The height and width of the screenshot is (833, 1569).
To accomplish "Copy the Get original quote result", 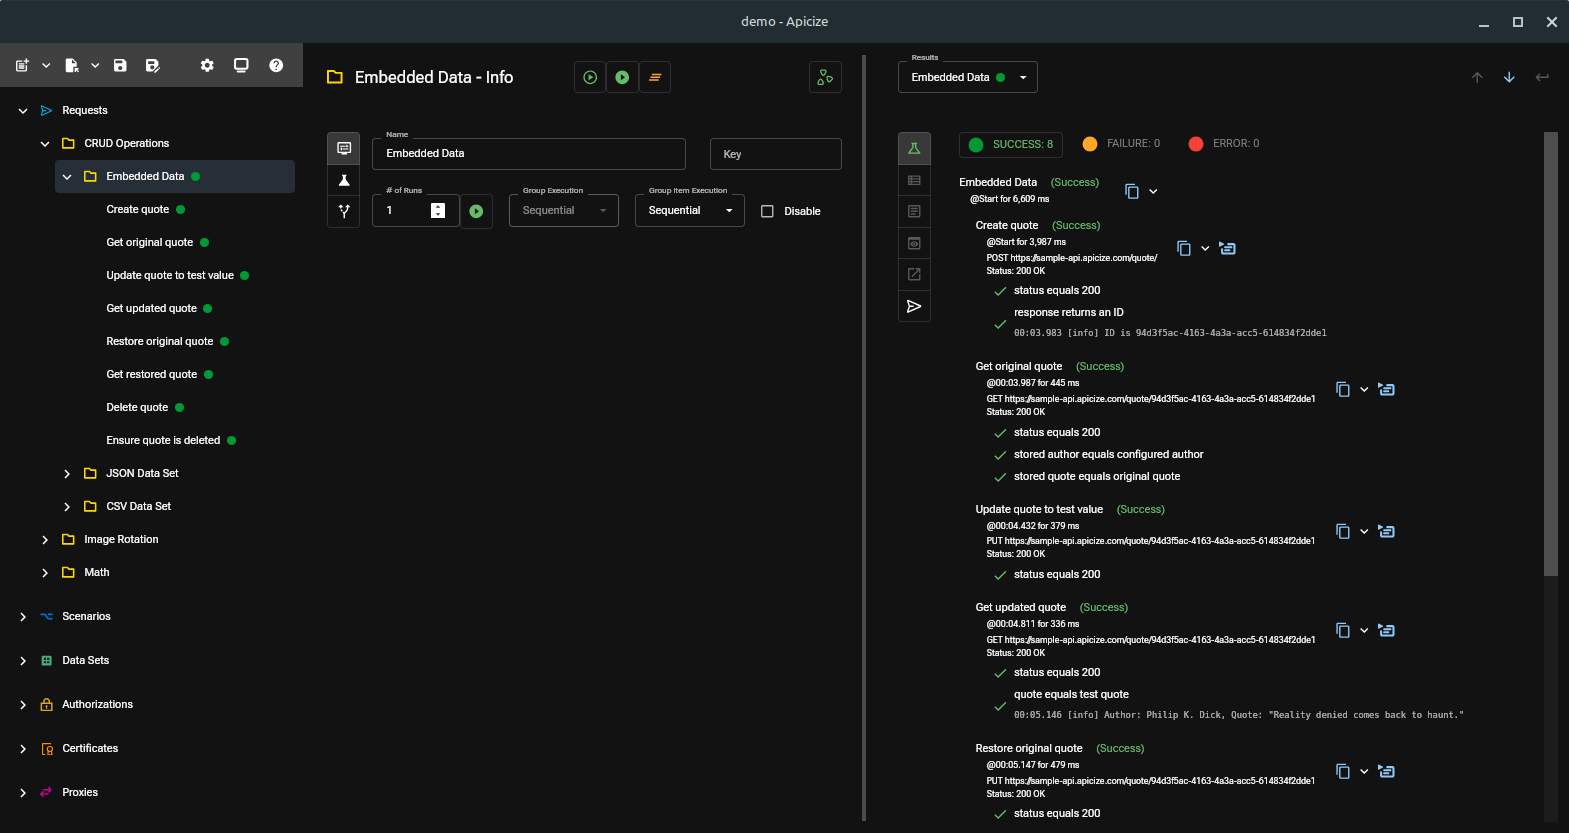I will 1343,389.
